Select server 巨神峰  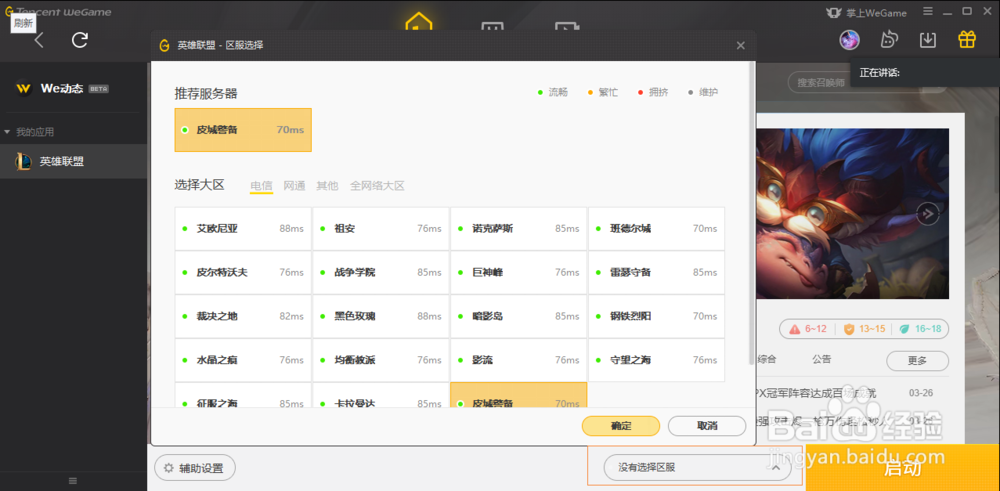click(x=518, y=272)
